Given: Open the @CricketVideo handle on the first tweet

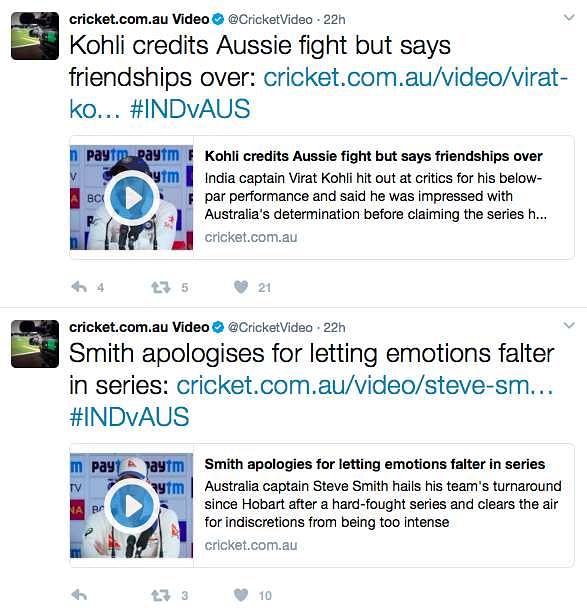Looking at the screenshot, I should [x=270, y=19].
